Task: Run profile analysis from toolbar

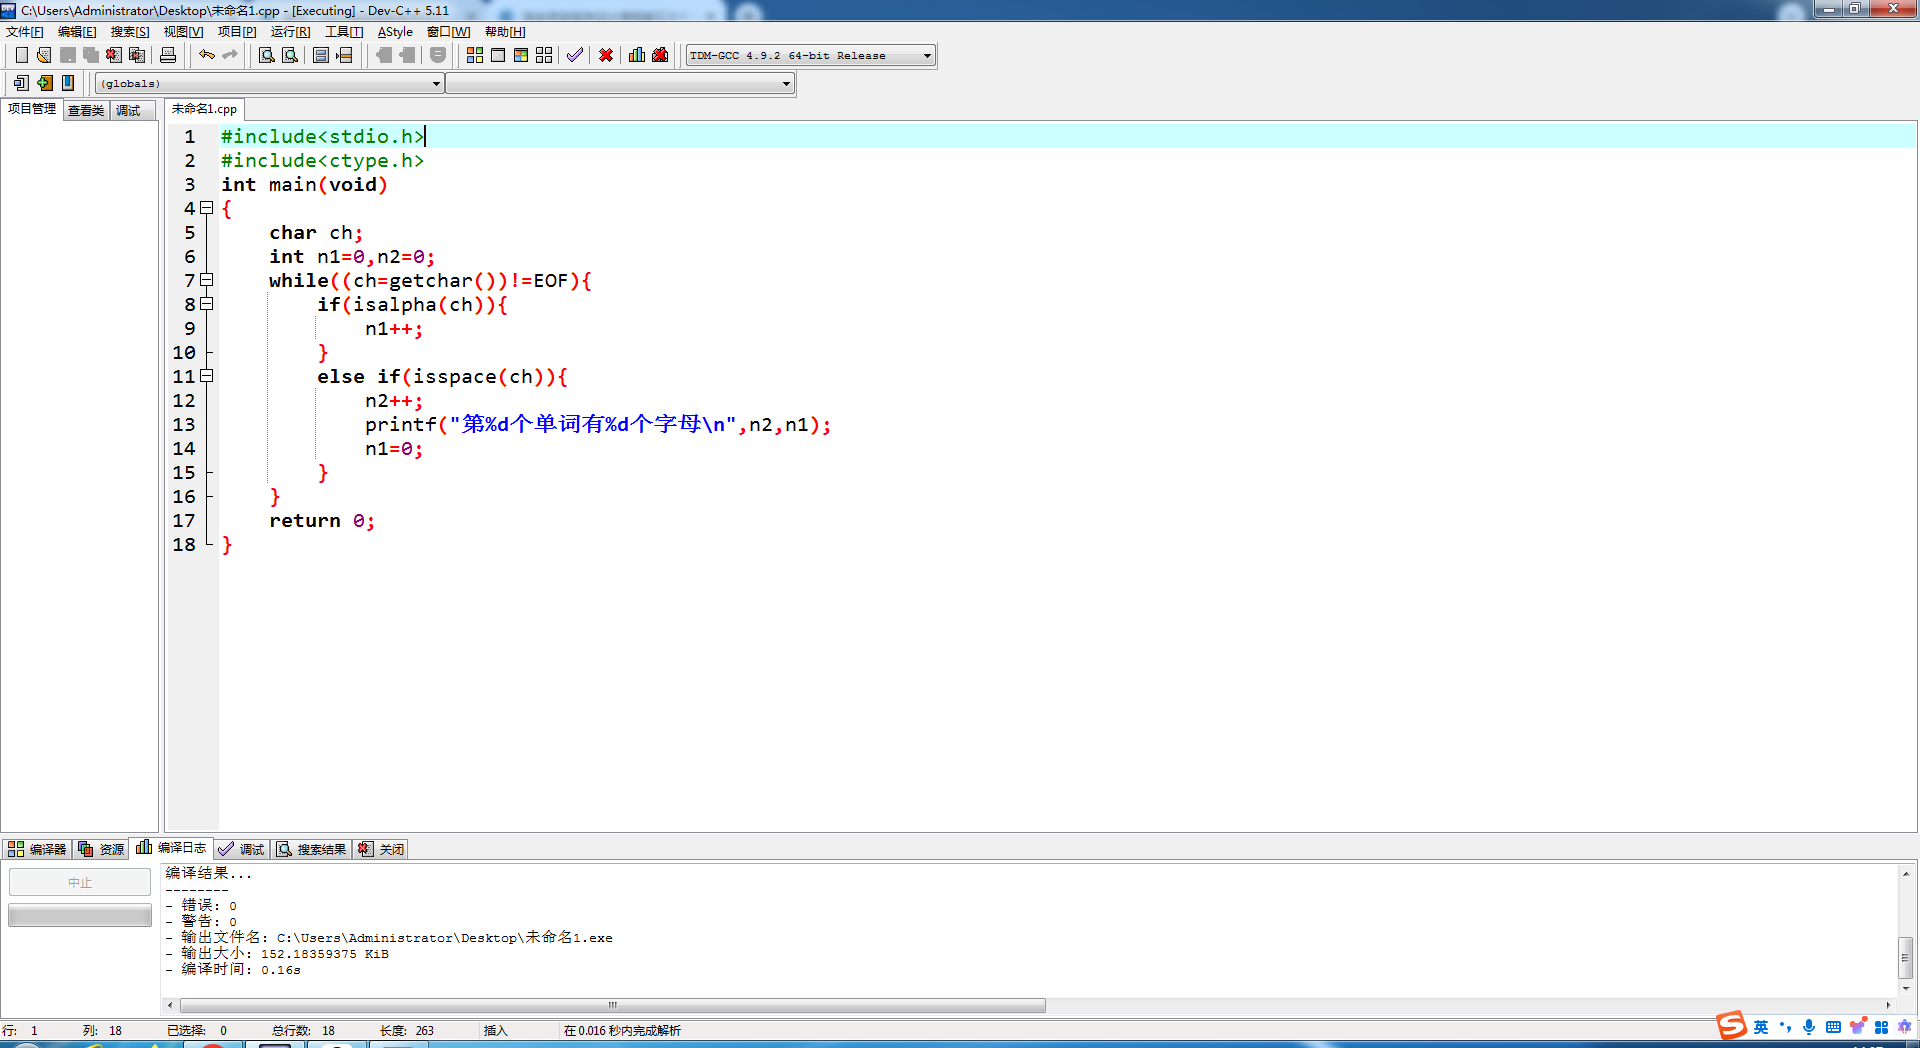Action: 637,55
